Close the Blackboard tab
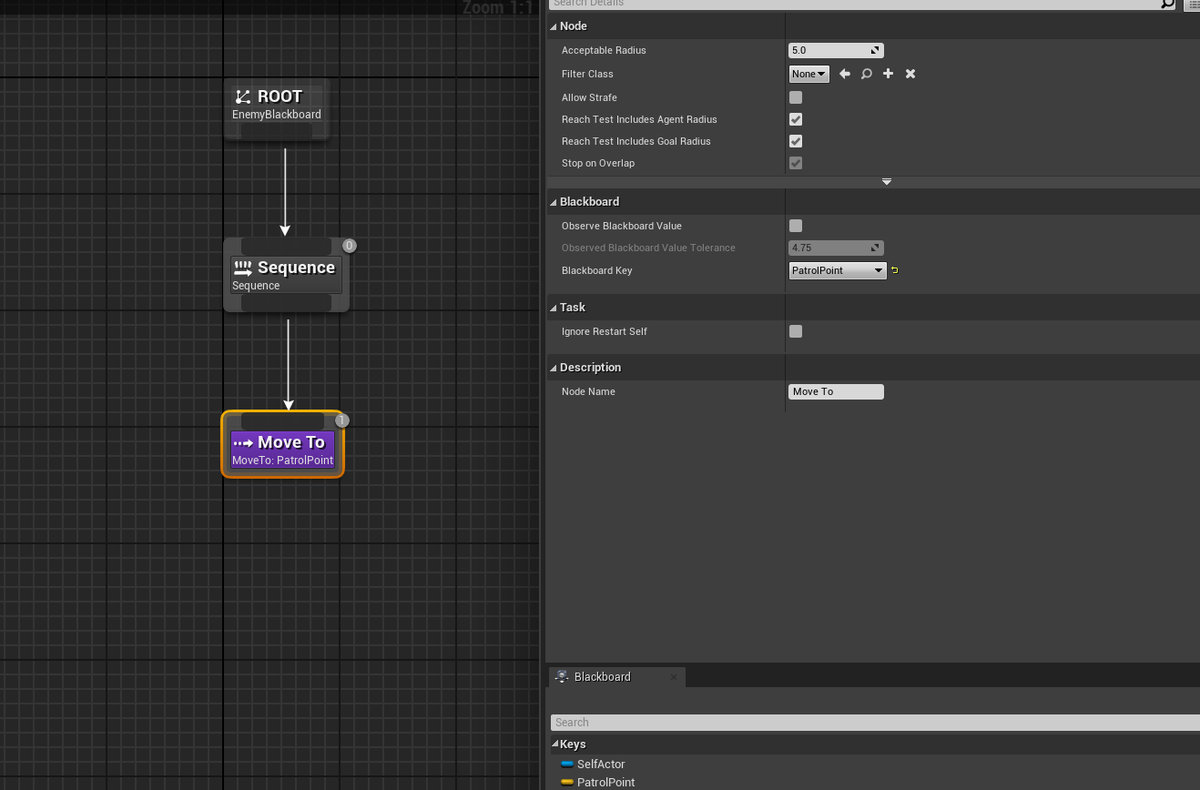1200x790 pixels. tap(674, 677)
